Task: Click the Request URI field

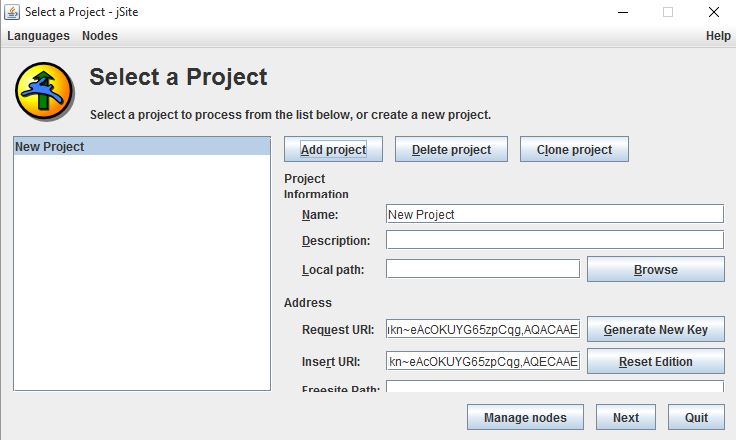Action: (x=482, y=330)
